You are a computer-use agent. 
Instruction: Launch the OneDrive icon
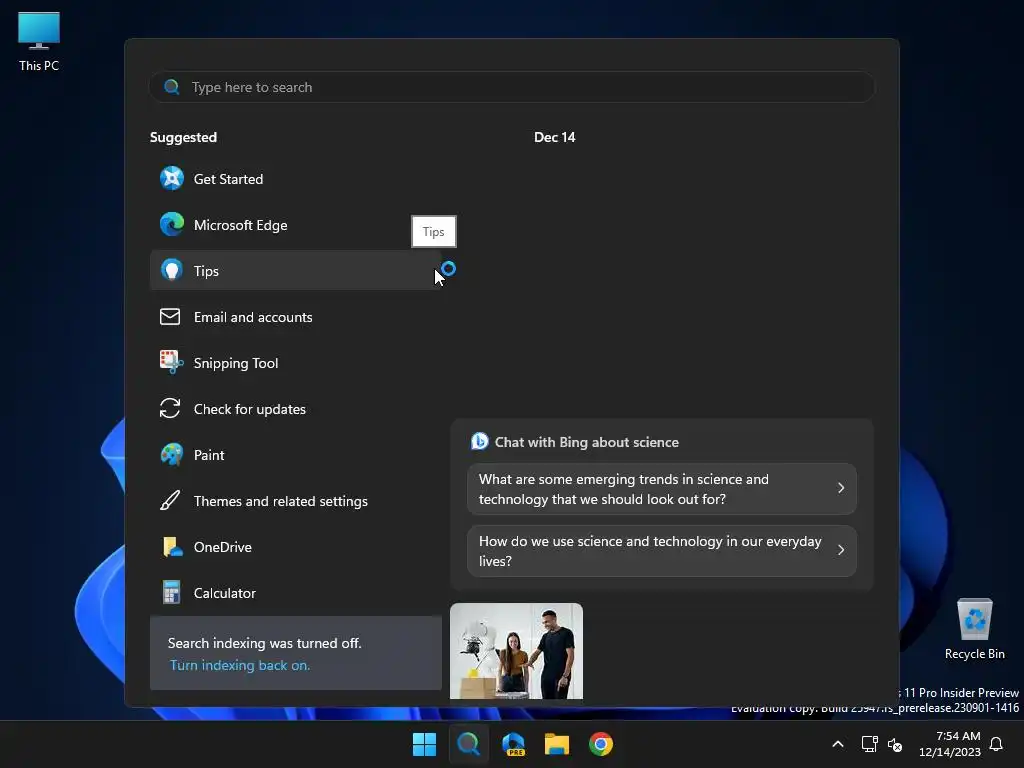tap(172, 547)
